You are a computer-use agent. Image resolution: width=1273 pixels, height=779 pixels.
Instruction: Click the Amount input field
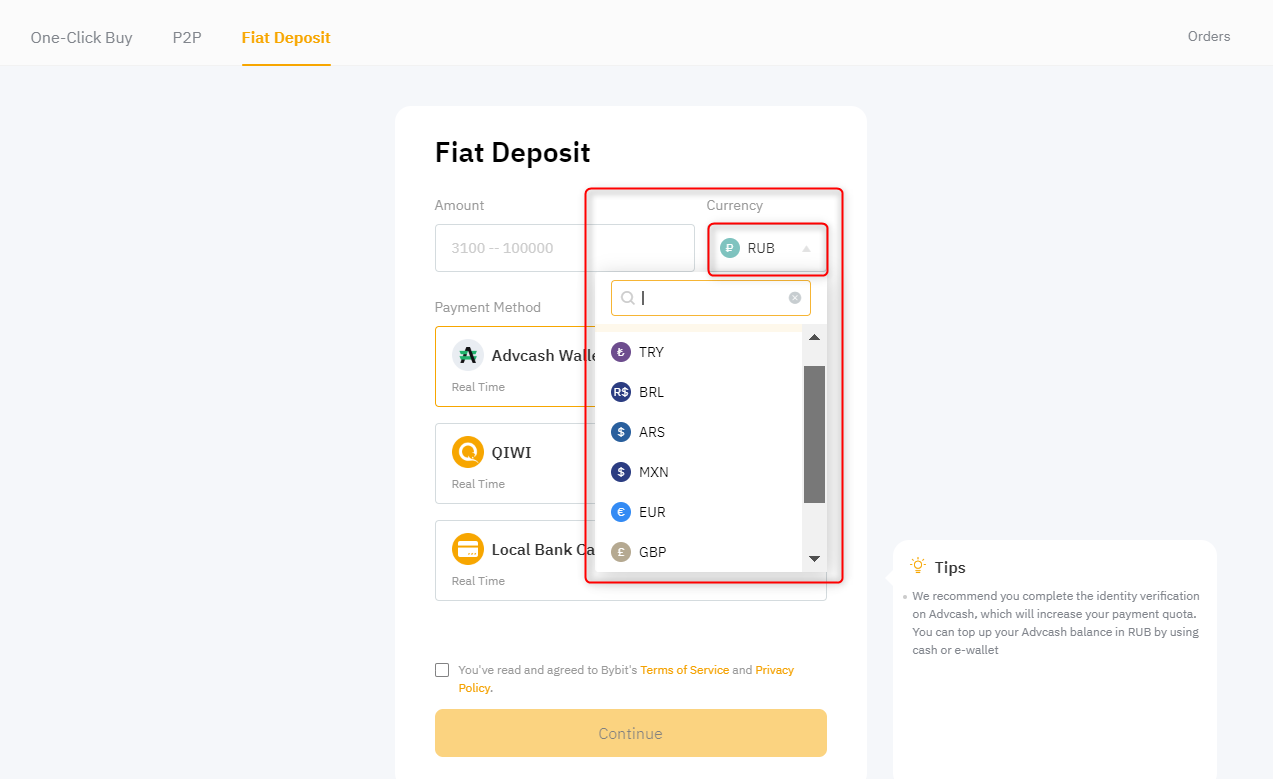click(564, 248)
